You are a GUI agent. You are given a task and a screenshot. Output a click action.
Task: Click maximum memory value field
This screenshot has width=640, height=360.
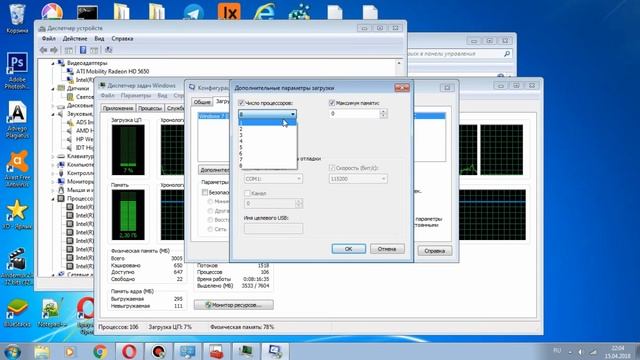click(354, 113)
